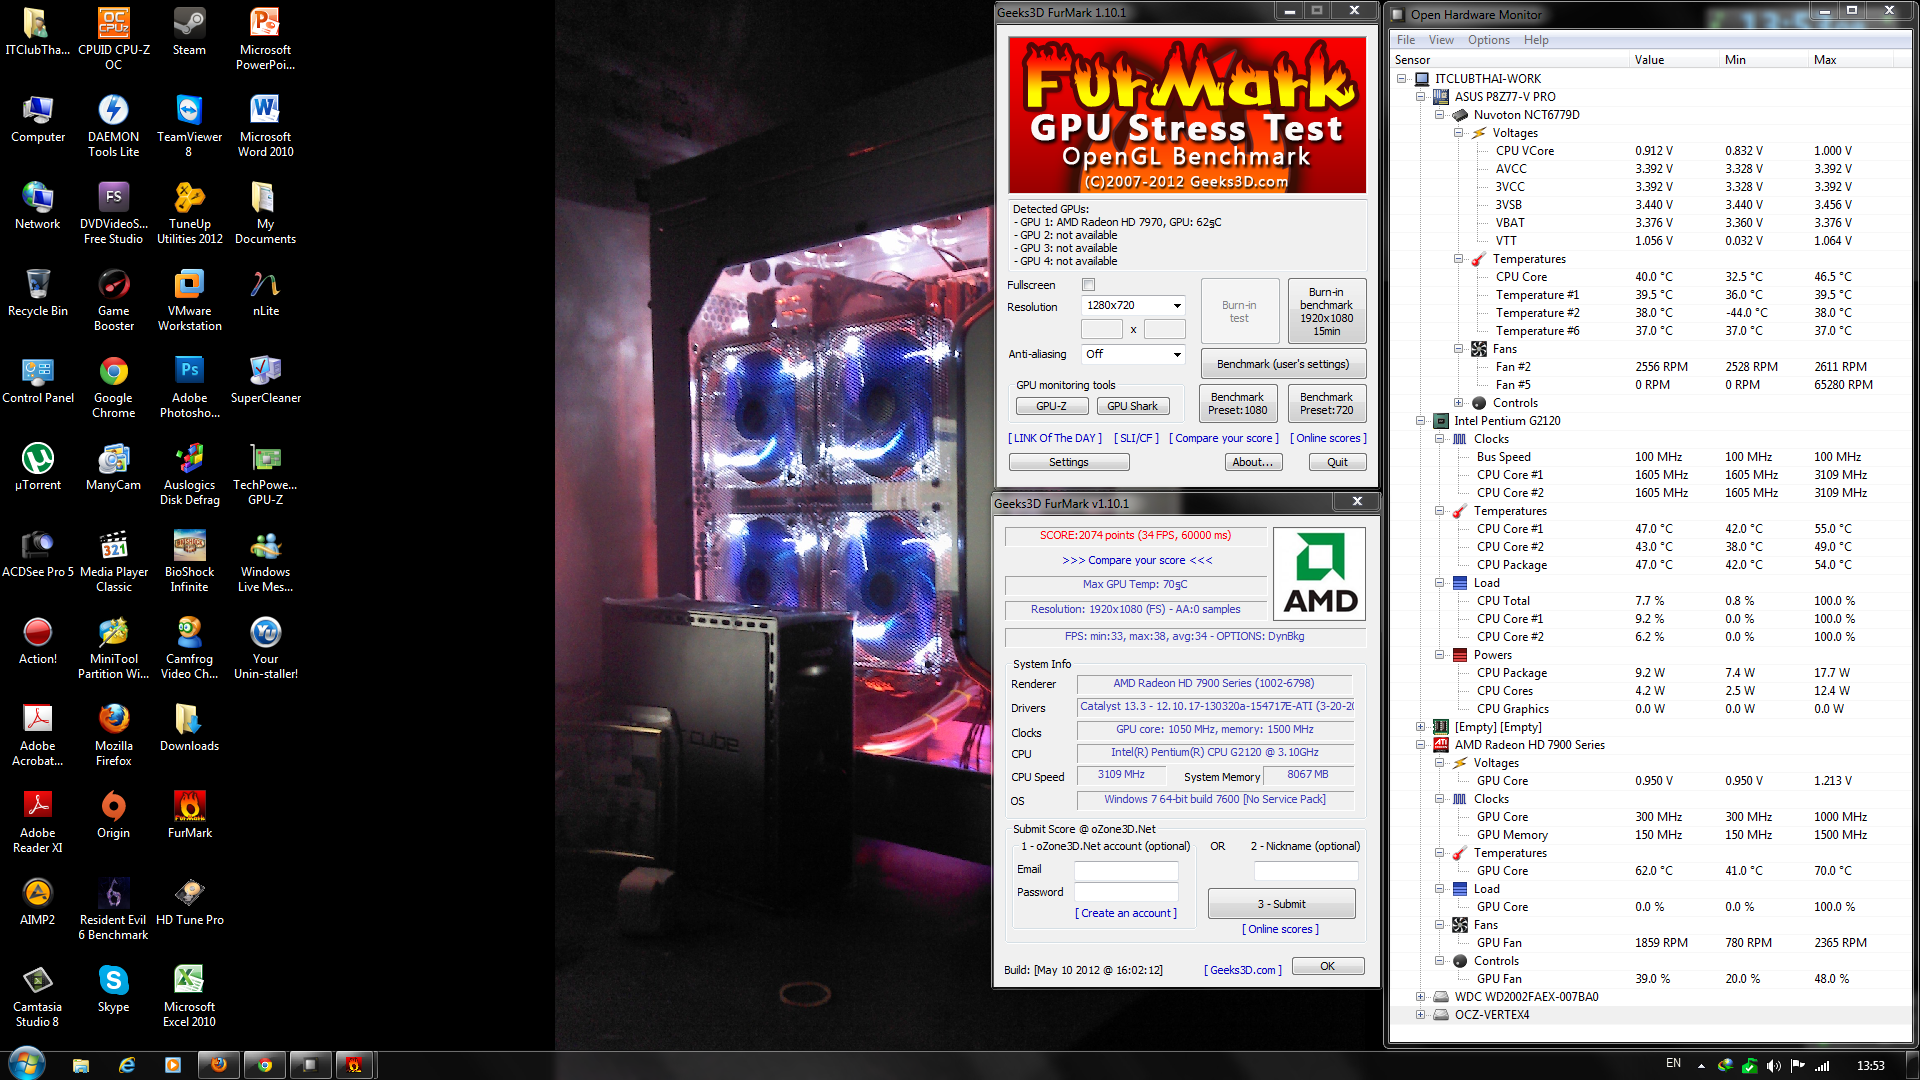Click volume speaker icon in system tray
The image size is (1920, 1080).
pos(1774,1066)
